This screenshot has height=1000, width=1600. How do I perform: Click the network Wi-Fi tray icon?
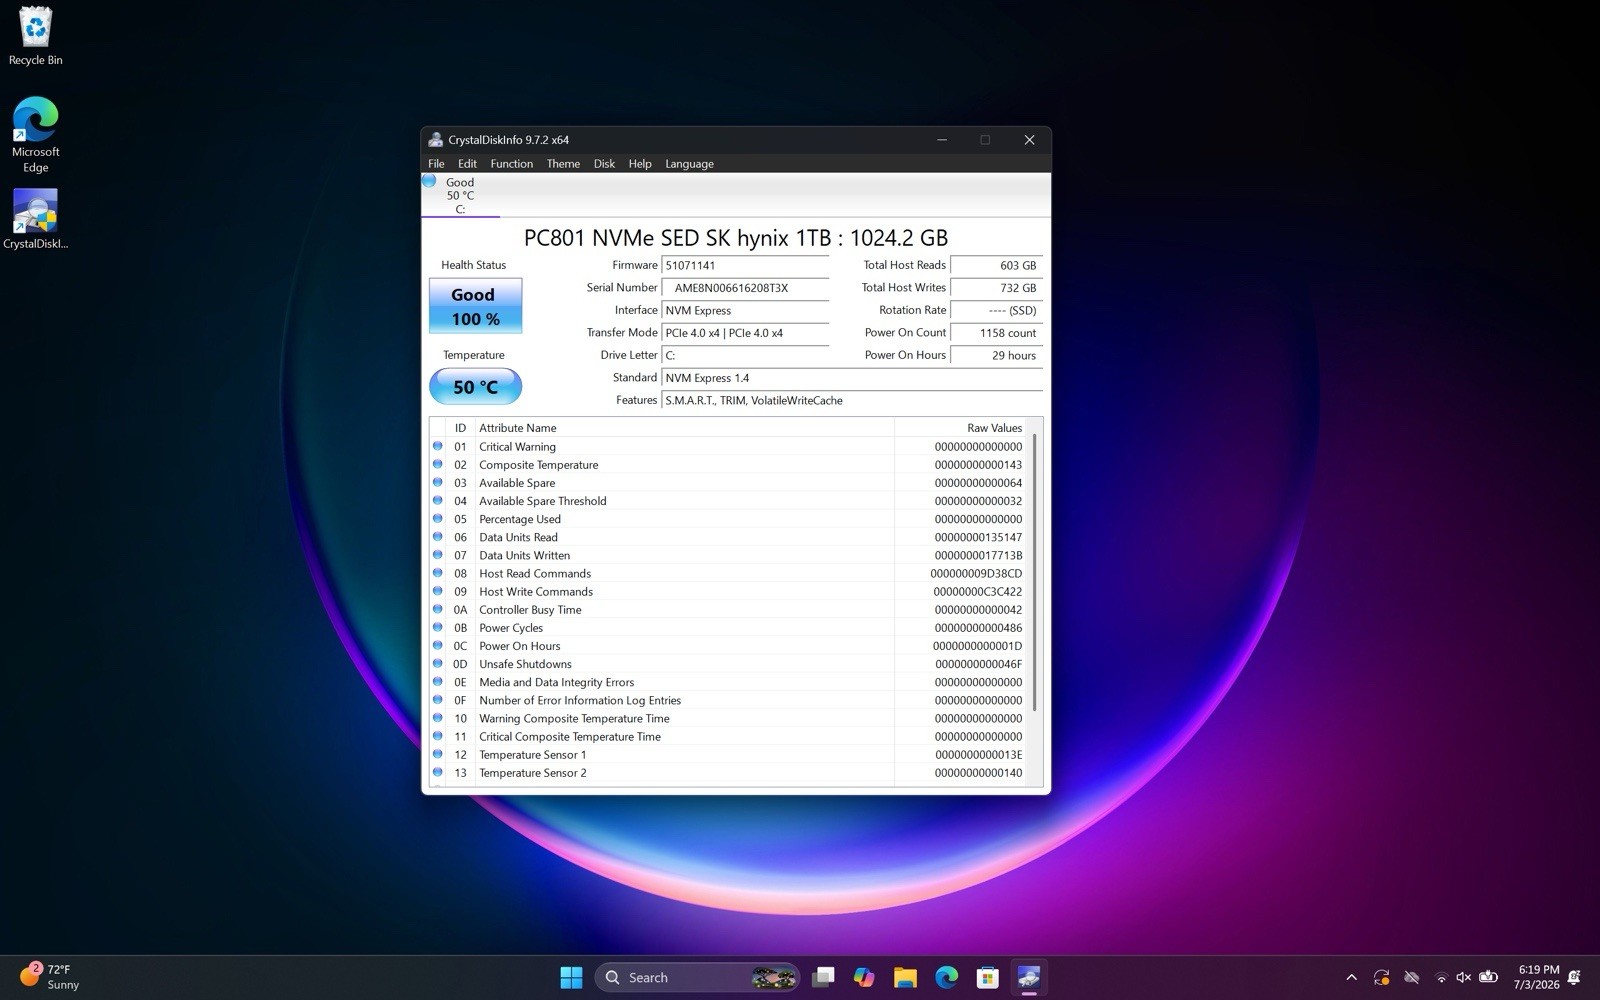1441,977
